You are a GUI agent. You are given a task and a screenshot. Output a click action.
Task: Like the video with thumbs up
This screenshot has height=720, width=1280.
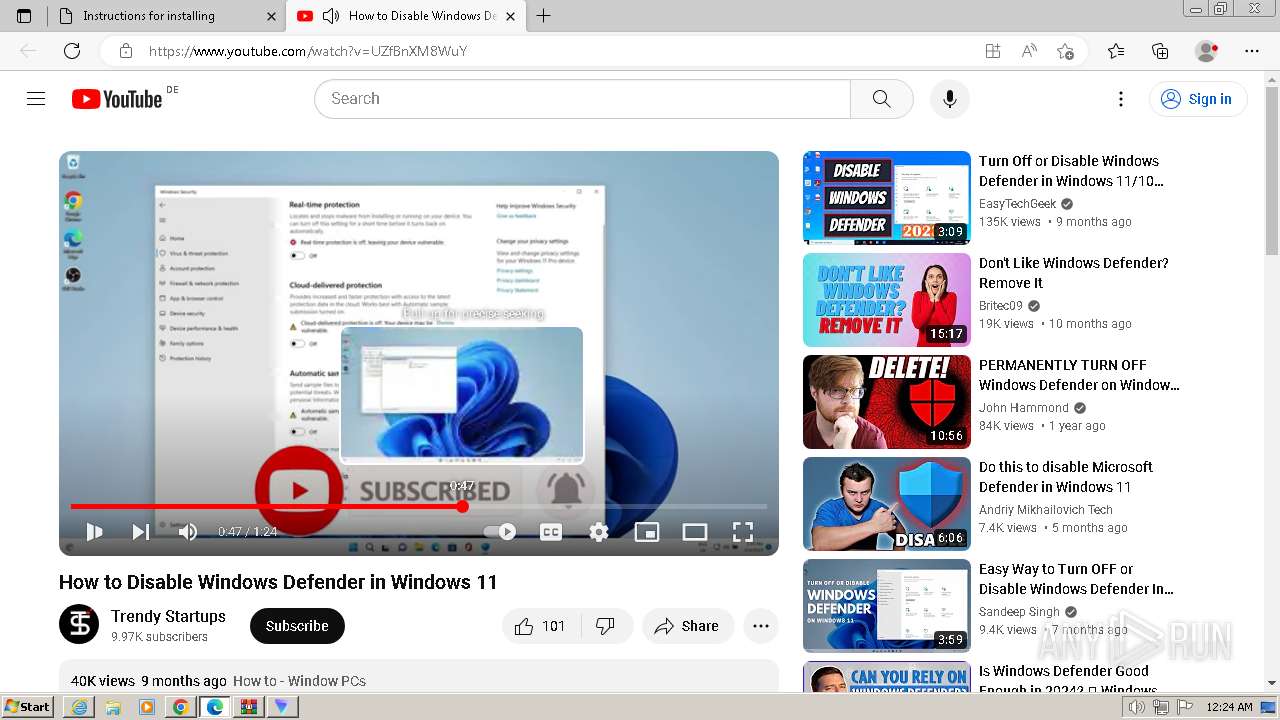540,626
